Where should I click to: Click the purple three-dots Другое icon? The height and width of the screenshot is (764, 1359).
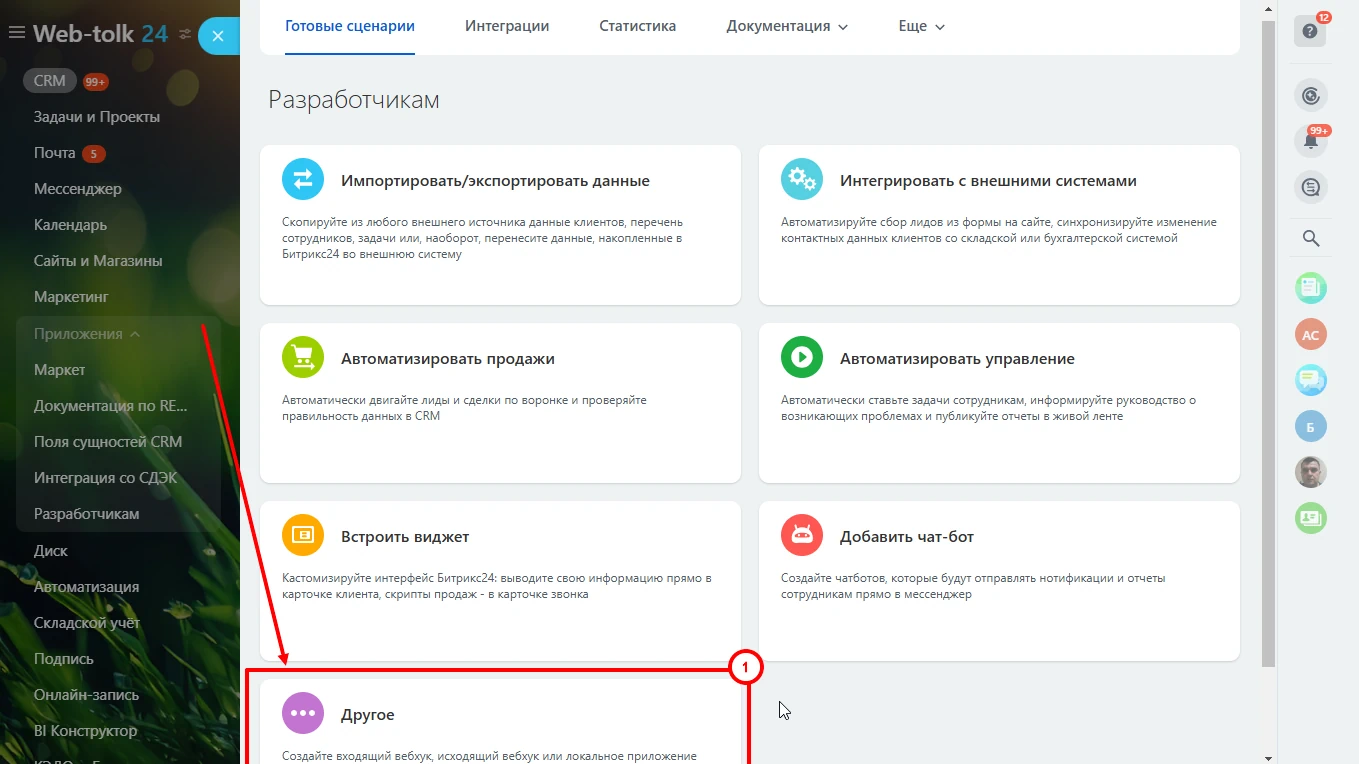click(303, 714)
